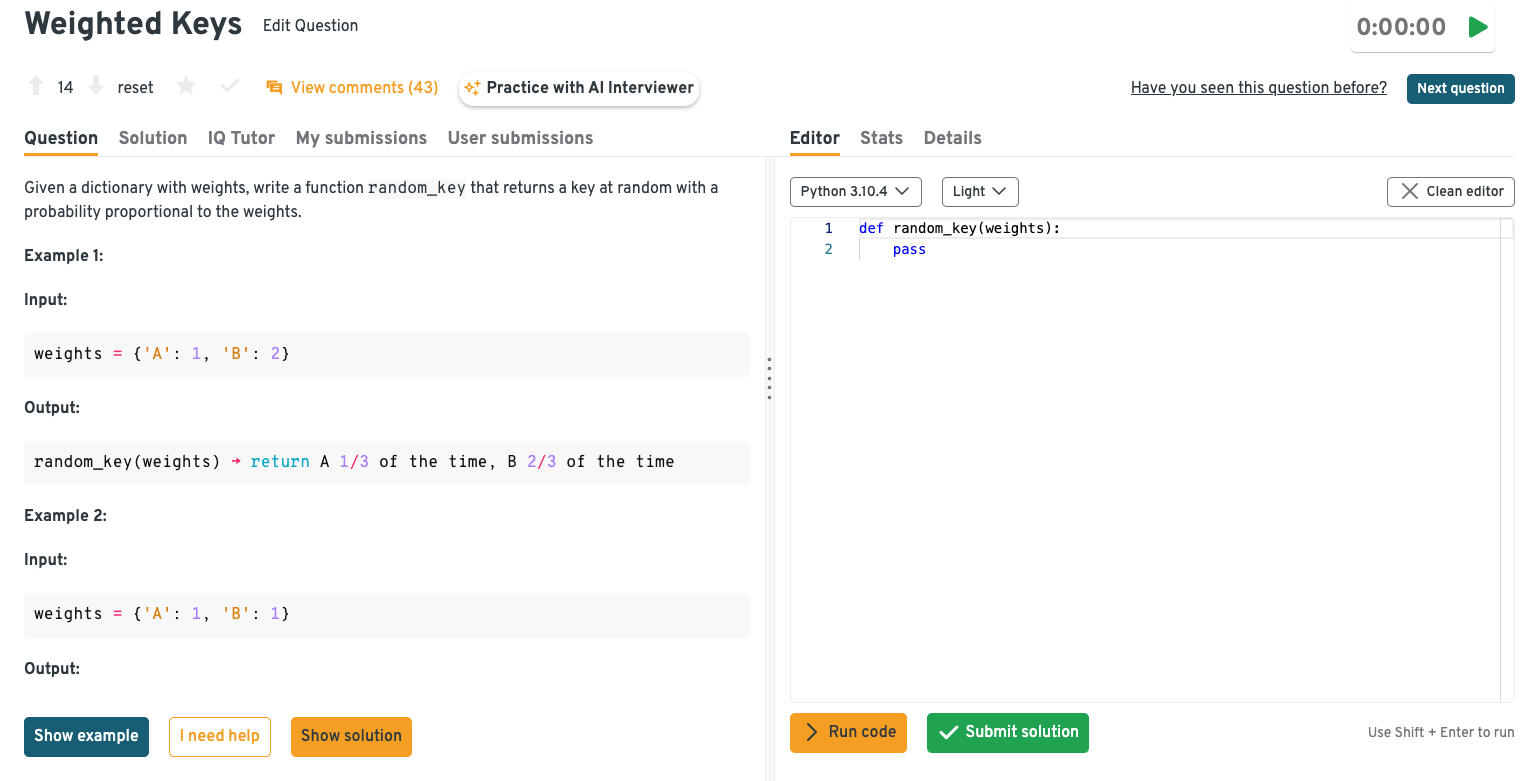Image resolution: width=1535 pixels, height=781 pixels.
Task: Expand the Light theme dropdown
Action: pos(979,191)
